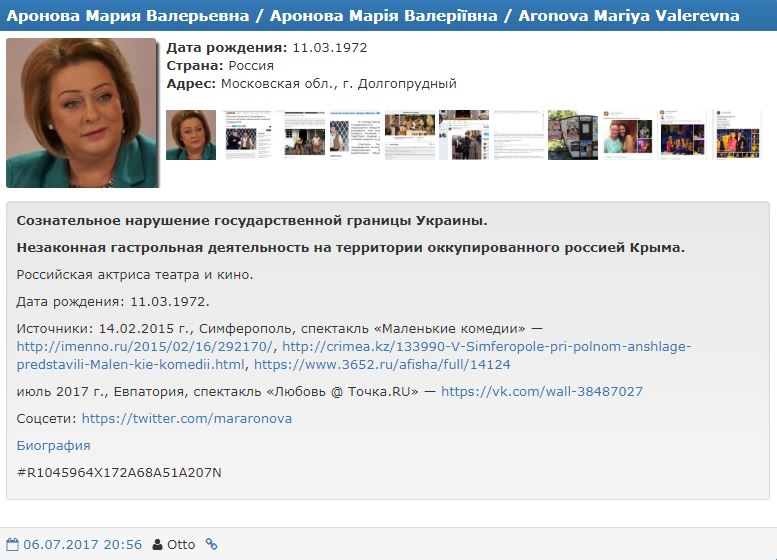Click the record ID #R1045964X172A68A51A207N
Image resolution: width=777 pixels, height=560 pixels.
tap(119, 473)
